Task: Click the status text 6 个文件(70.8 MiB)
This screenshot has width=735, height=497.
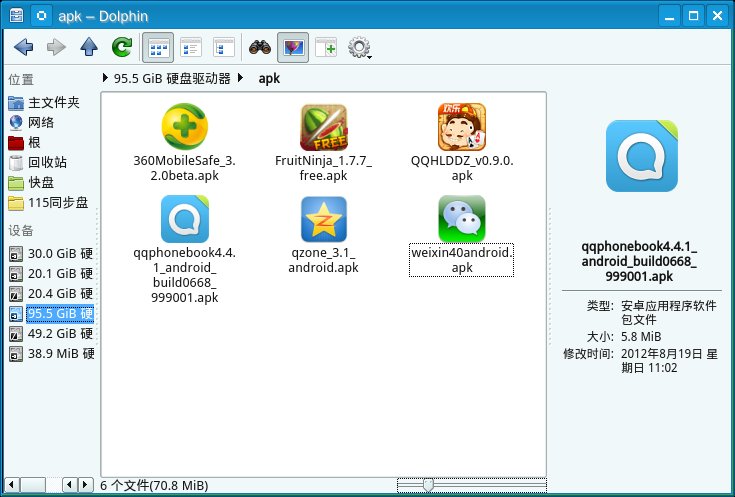Action: coord(154,485)
